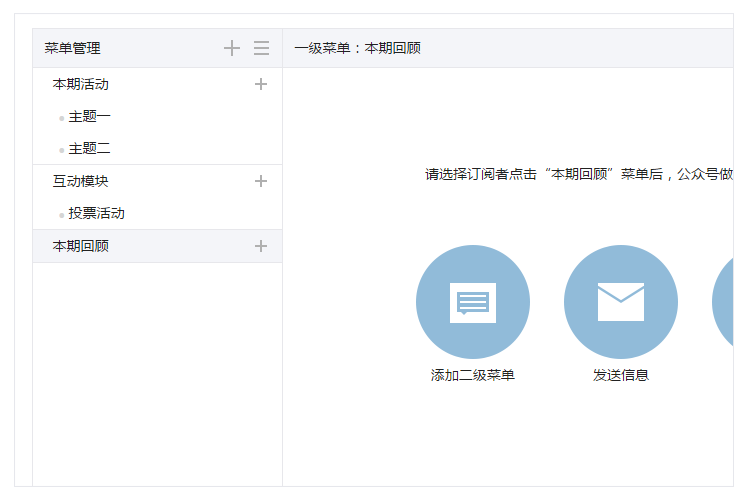750x500 pixels.
Task: Select the 互动模块 first-level menu
Action: (81, 181)
